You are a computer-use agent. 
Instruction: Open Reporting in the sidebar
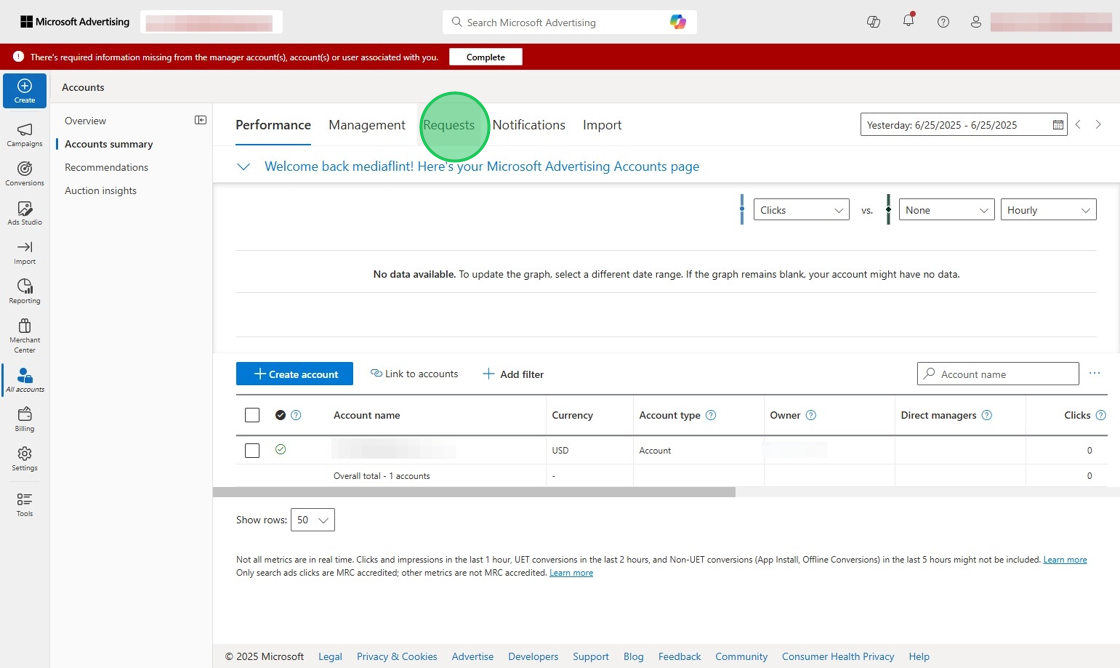pyautogui.click(x=24, y=291)
